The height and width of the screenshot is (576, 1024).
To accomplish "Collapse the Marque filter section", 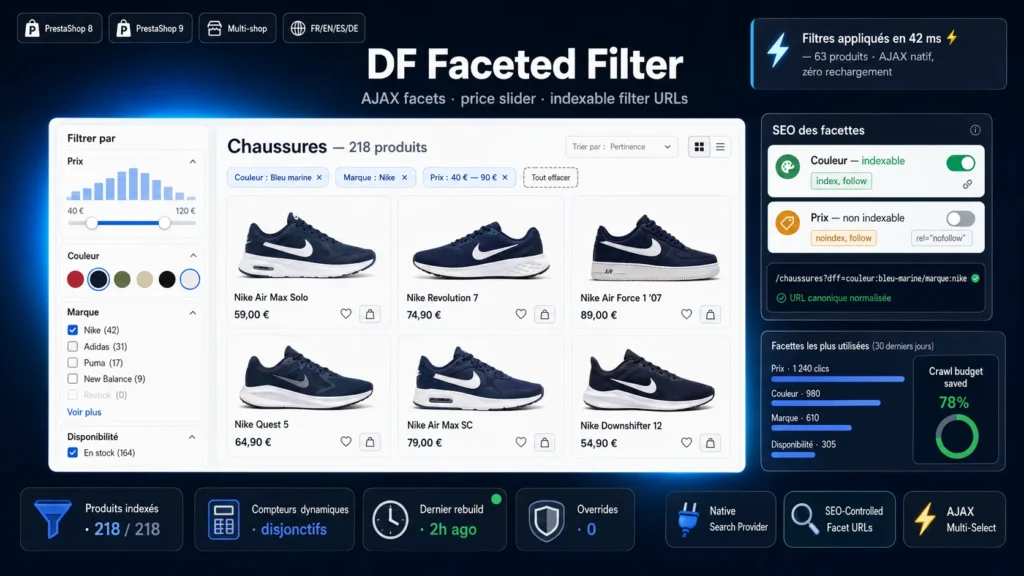I will coord(193,312).
